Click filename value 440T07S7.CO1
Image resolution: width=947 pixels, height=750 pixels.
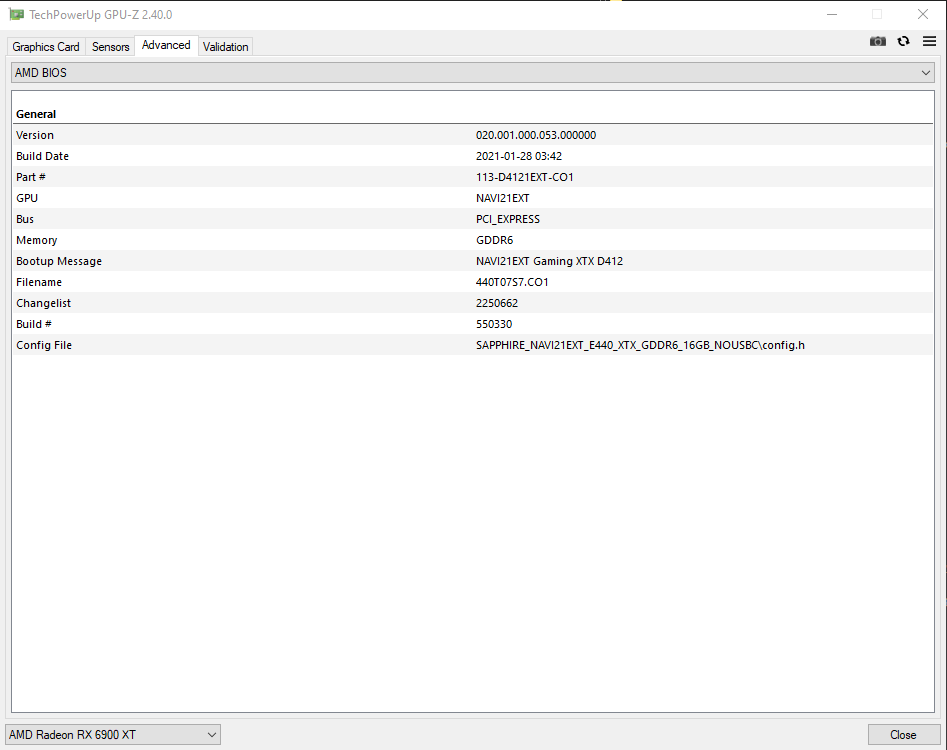[512, 282]
